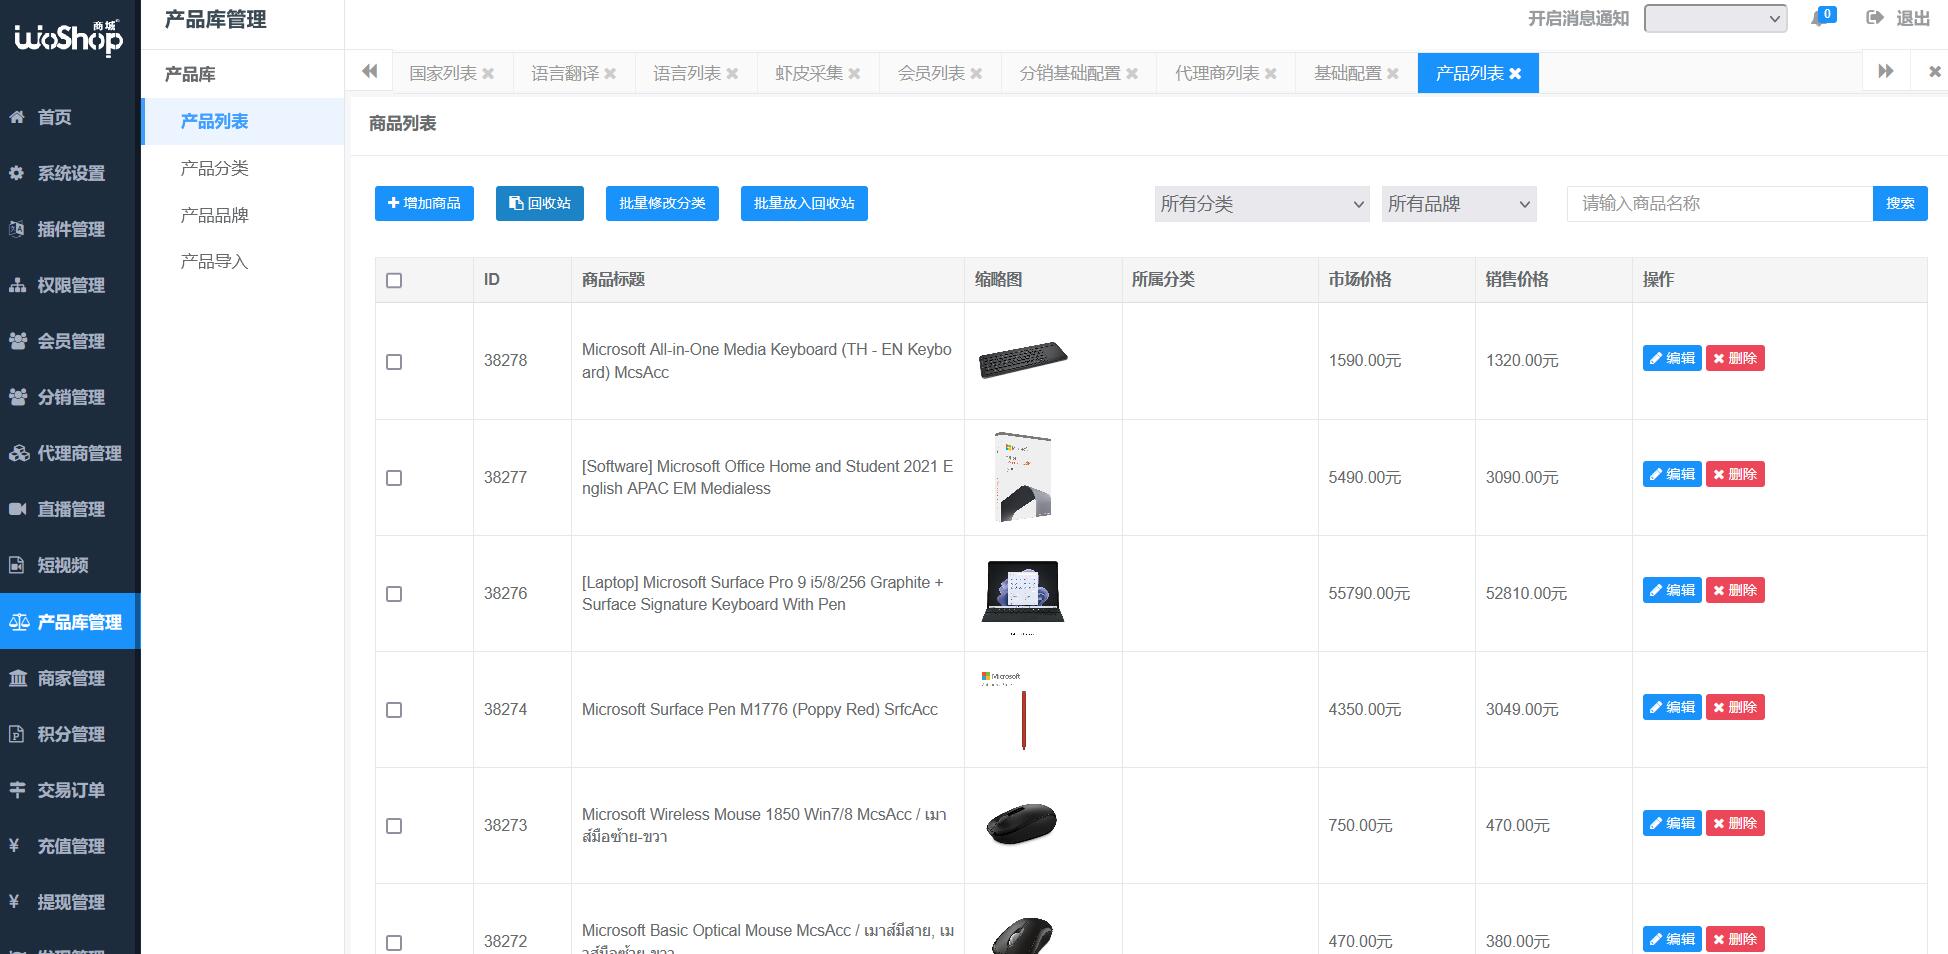Open 代理商管理 agent management

(70, 453)
